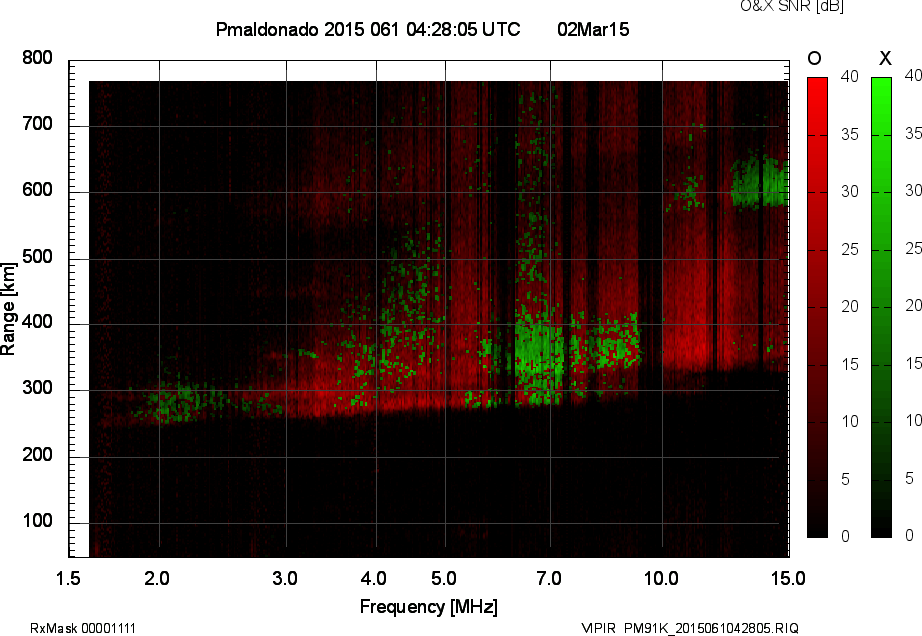This screenshot has width=922, height=636.
Task: Click the 15.0 frequency tick label
Action: pyautogui.click(x=788, y=578)
